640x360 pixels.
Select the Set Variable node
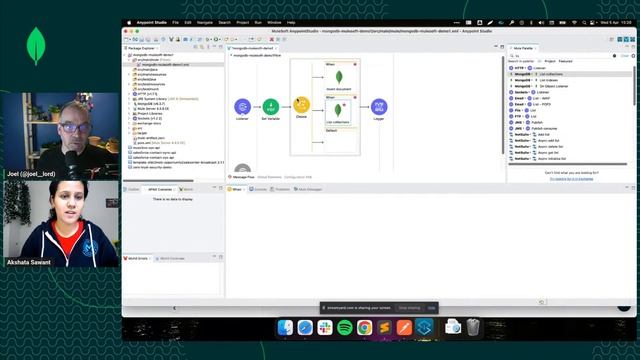point(271,107)
